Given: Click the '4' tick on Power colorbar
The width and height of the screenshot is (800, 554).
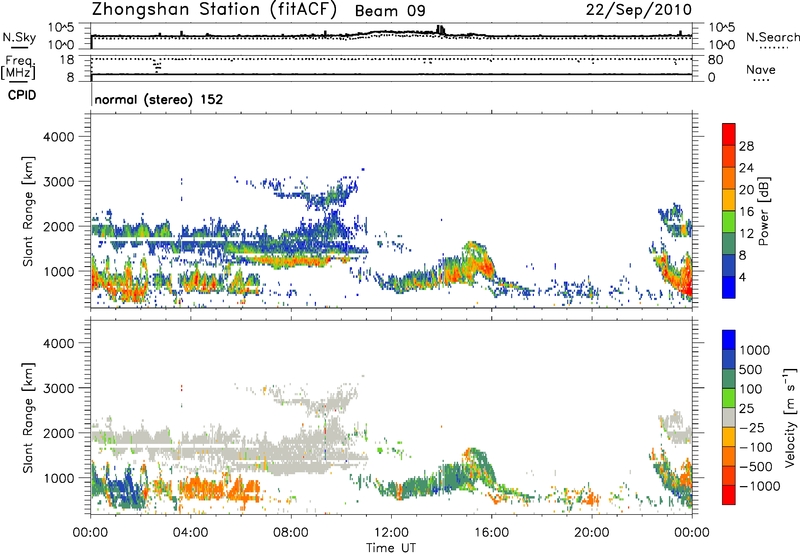Looking at the screenshot, I should [x=743, y=277].
